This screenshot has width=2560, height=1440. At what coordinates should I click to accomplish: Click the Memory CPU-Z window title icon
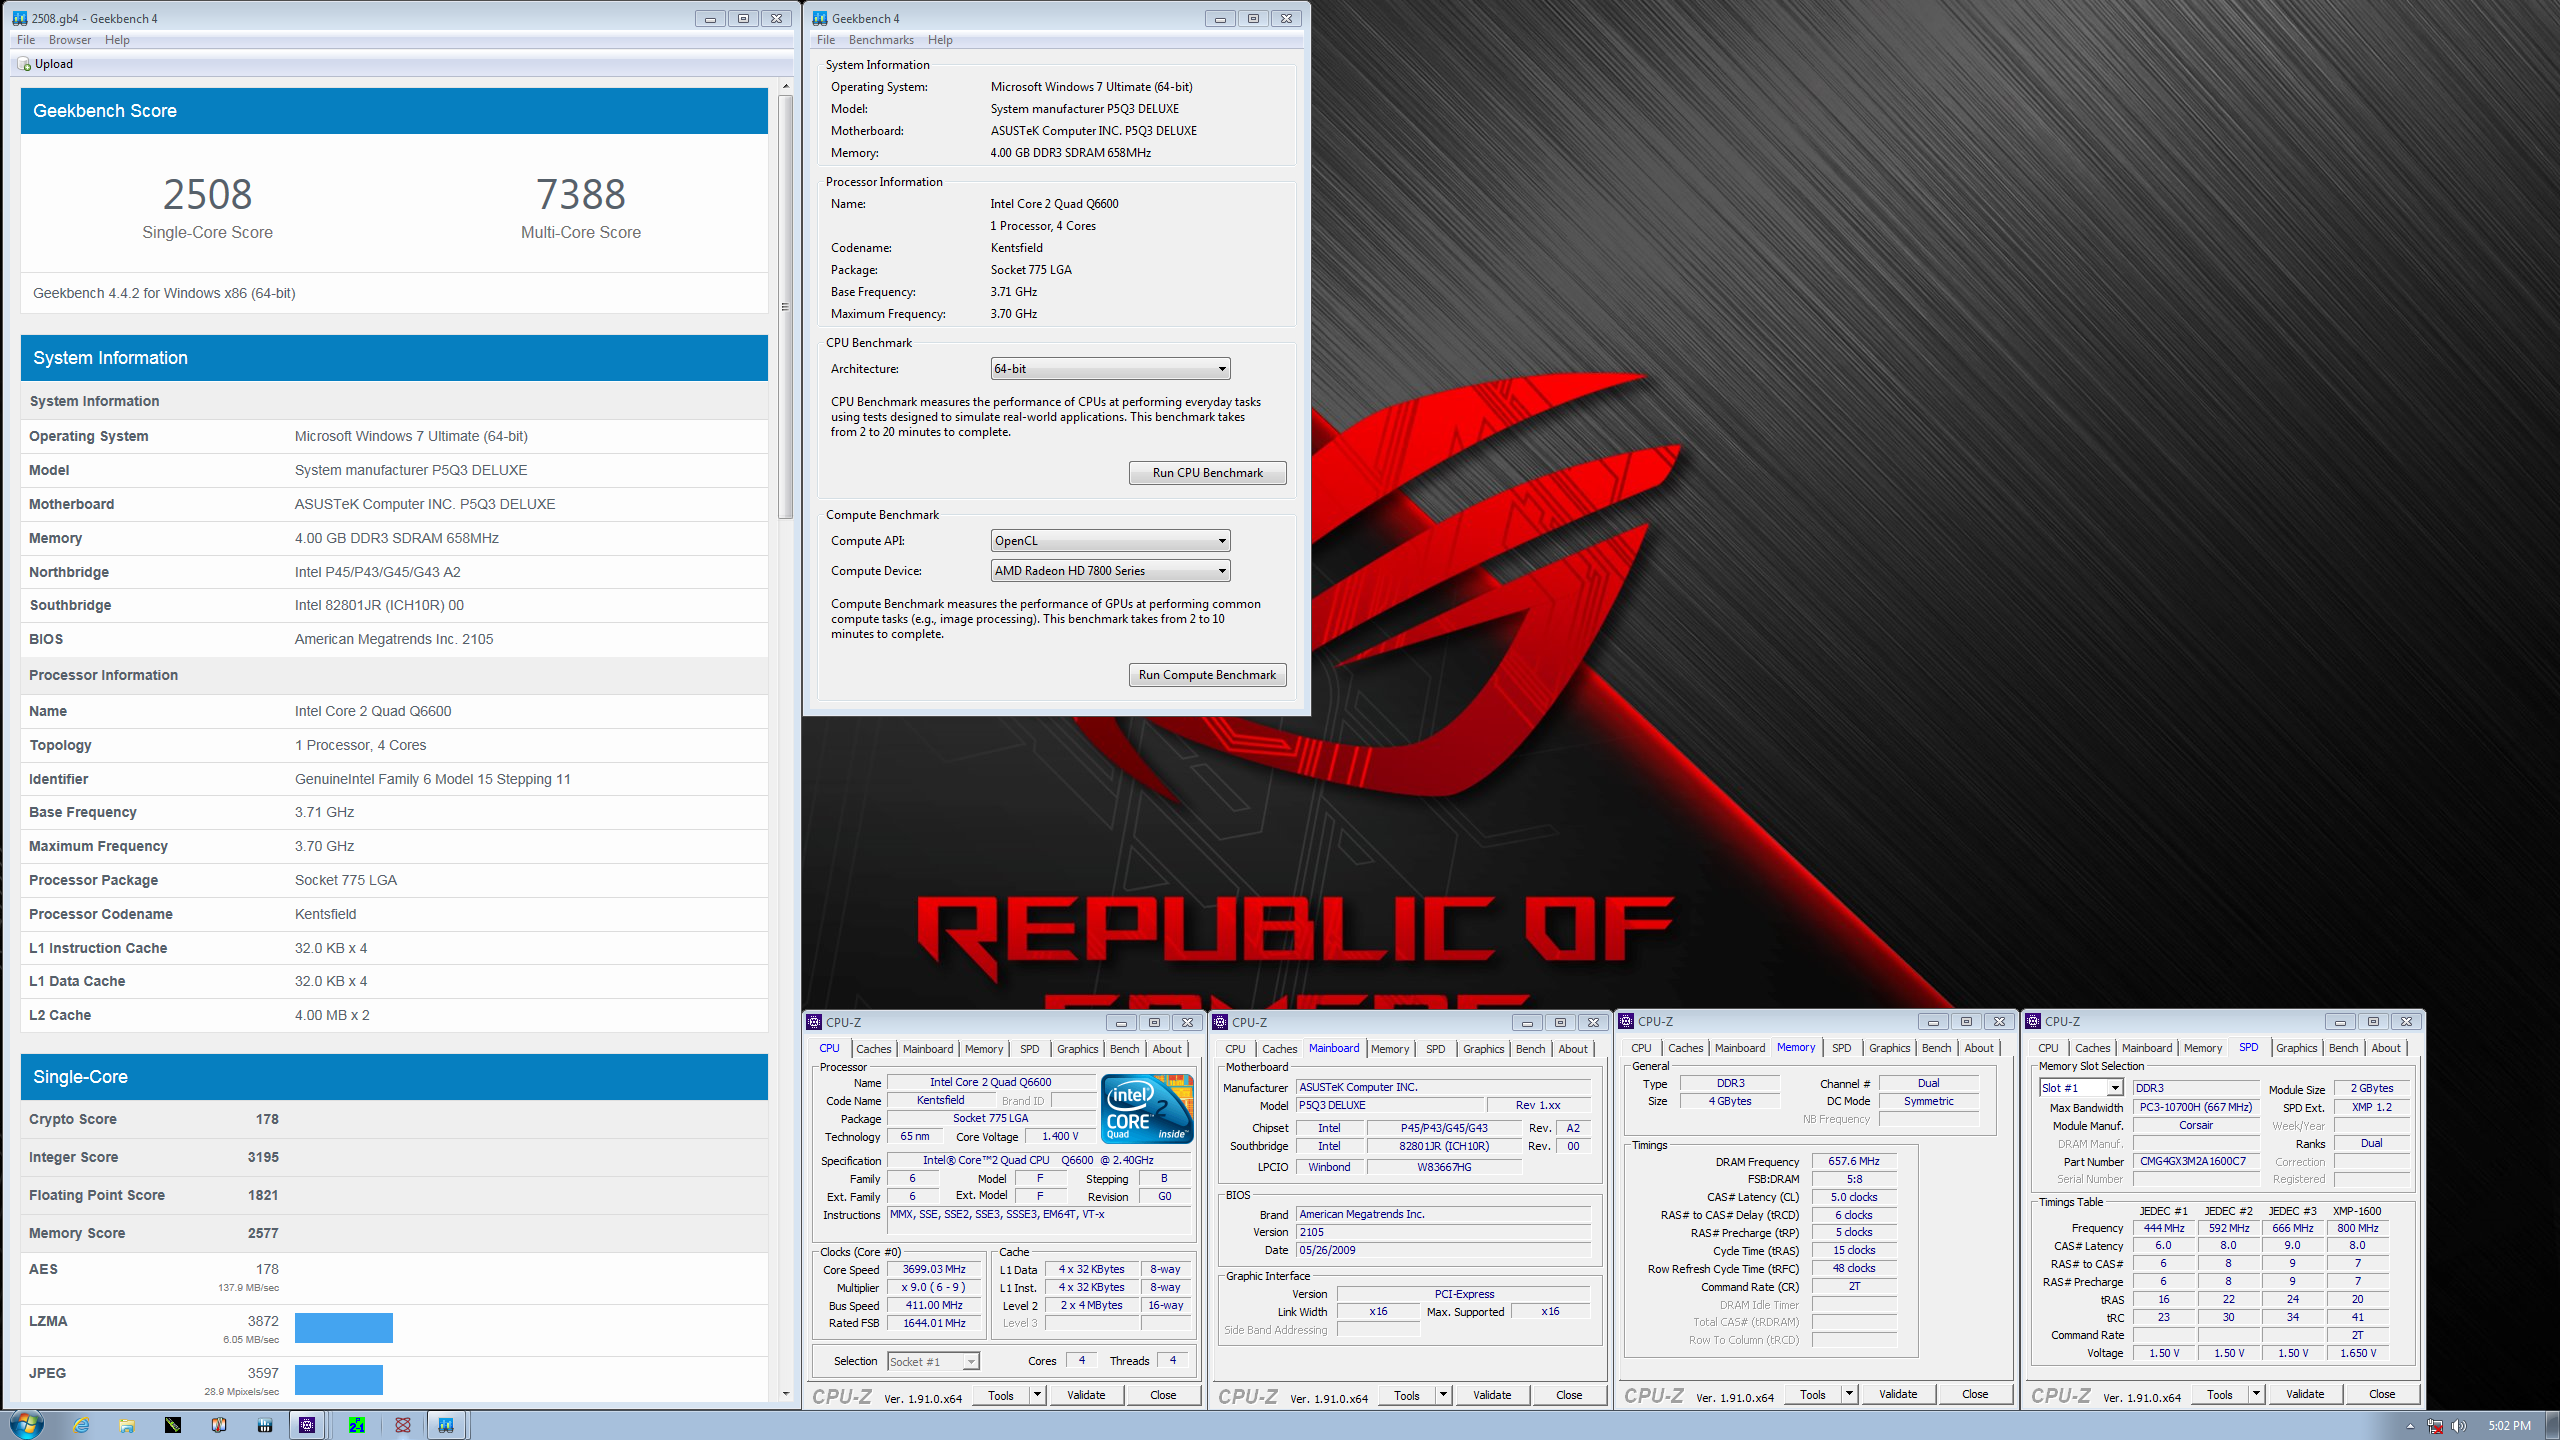[1627, 1021]
